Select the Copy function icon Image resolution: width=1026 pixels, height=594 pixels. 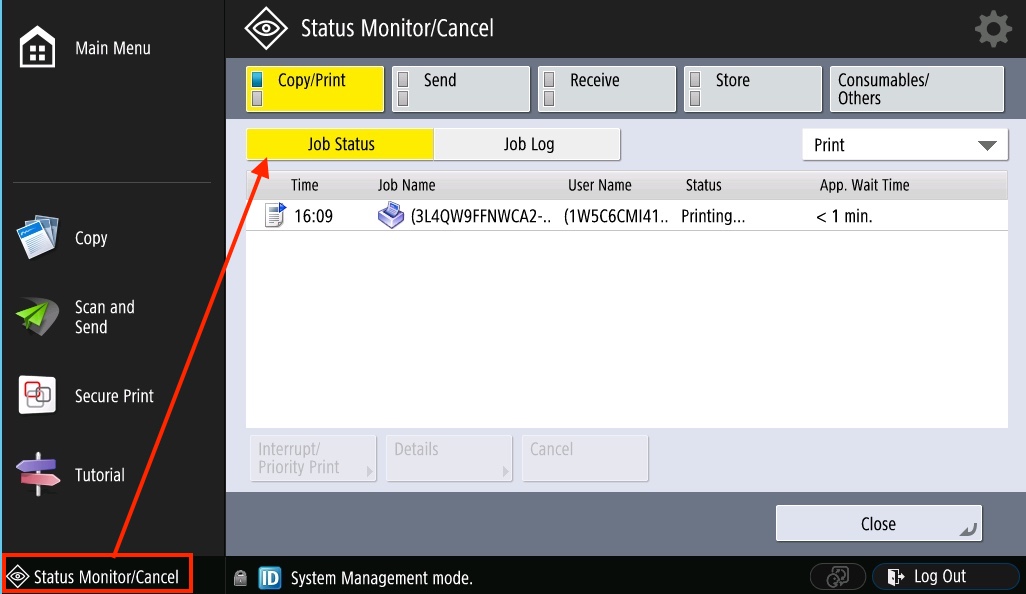[38, 238]
